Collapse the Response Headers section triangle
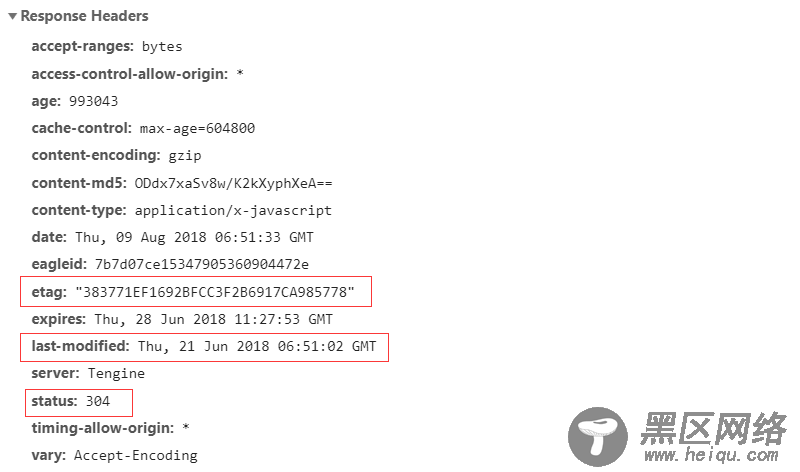 pos(13,16)
